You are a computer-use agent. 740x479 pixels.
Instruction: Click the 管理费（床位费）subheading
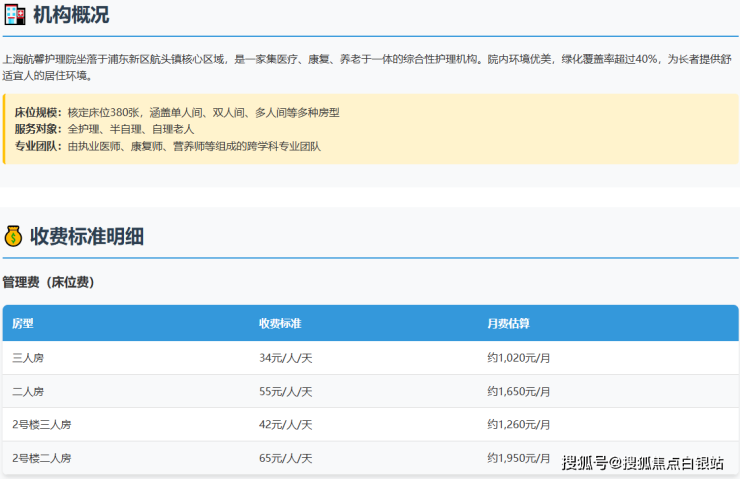click(x=48, y=283)
